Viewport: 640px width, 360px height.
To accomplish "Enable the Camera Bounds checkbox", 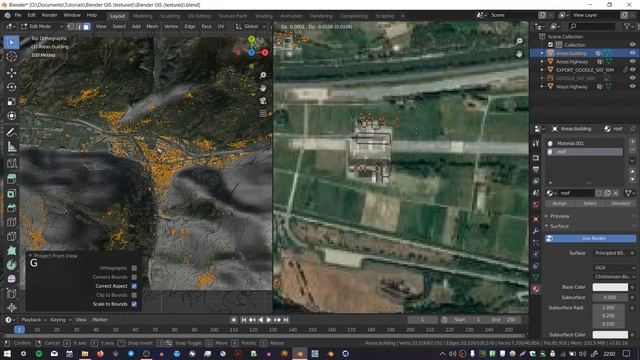I will tap(134, 277).
